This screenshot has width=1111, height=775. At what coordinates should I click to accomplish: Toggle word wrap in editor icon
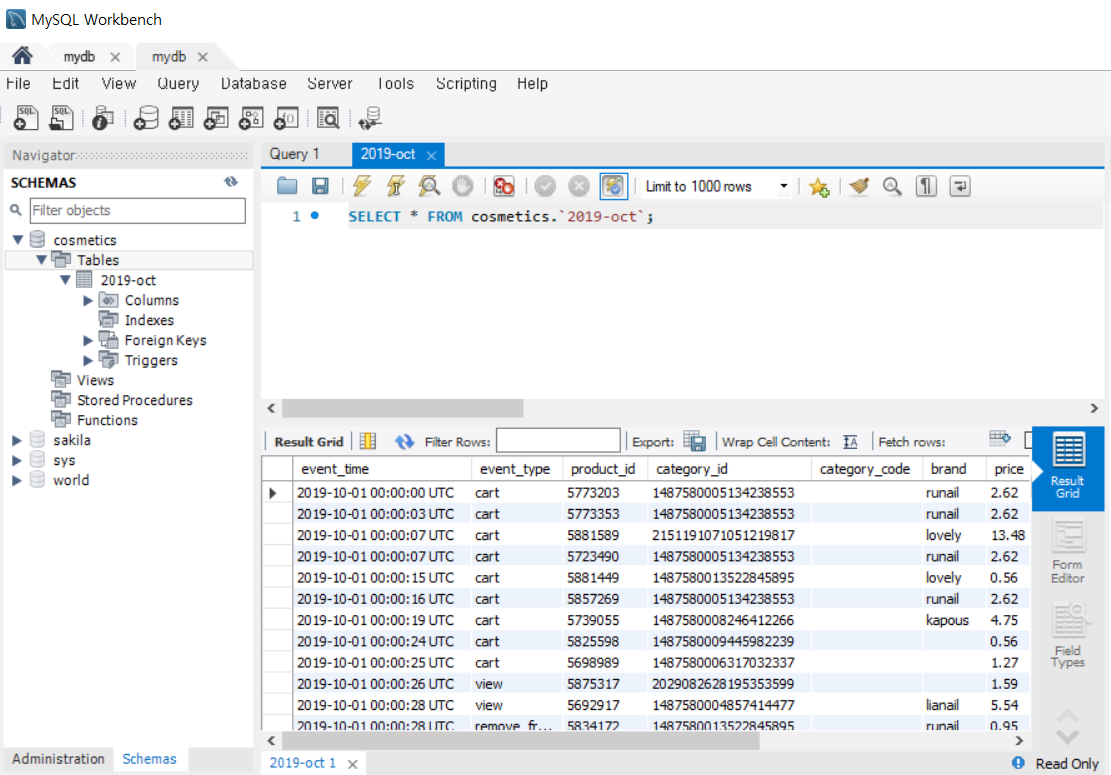pyautogui.click(x=960, y=186)
